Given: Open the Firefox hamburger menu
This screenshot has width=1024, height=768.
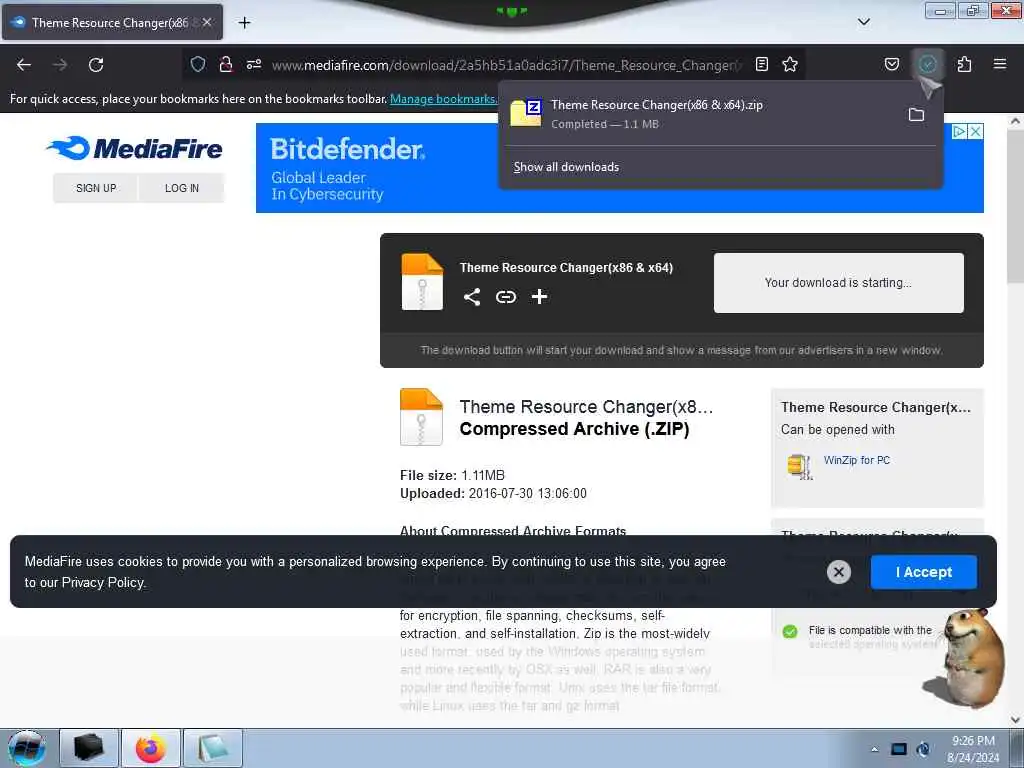Looking at the screenshot, I should [1000, 64].
